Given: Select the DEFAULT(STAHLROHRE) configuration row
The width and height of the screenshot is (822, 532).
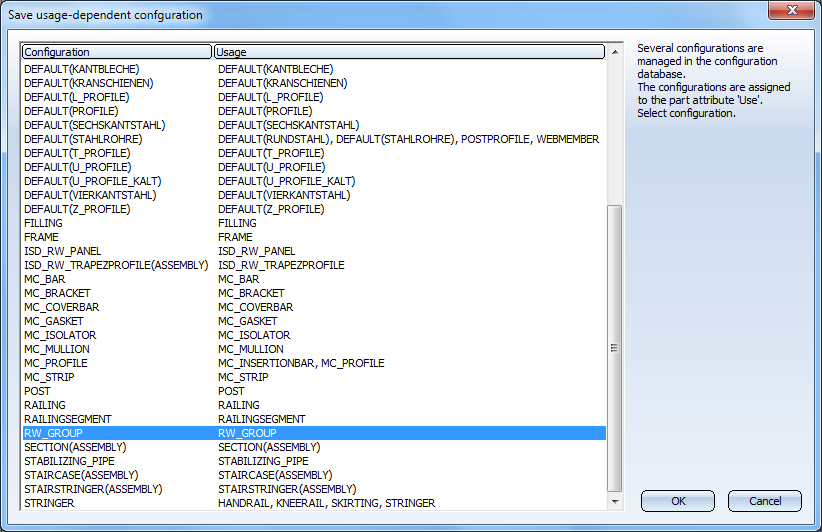Looking at the screenshot, I should tap(314, 139).
